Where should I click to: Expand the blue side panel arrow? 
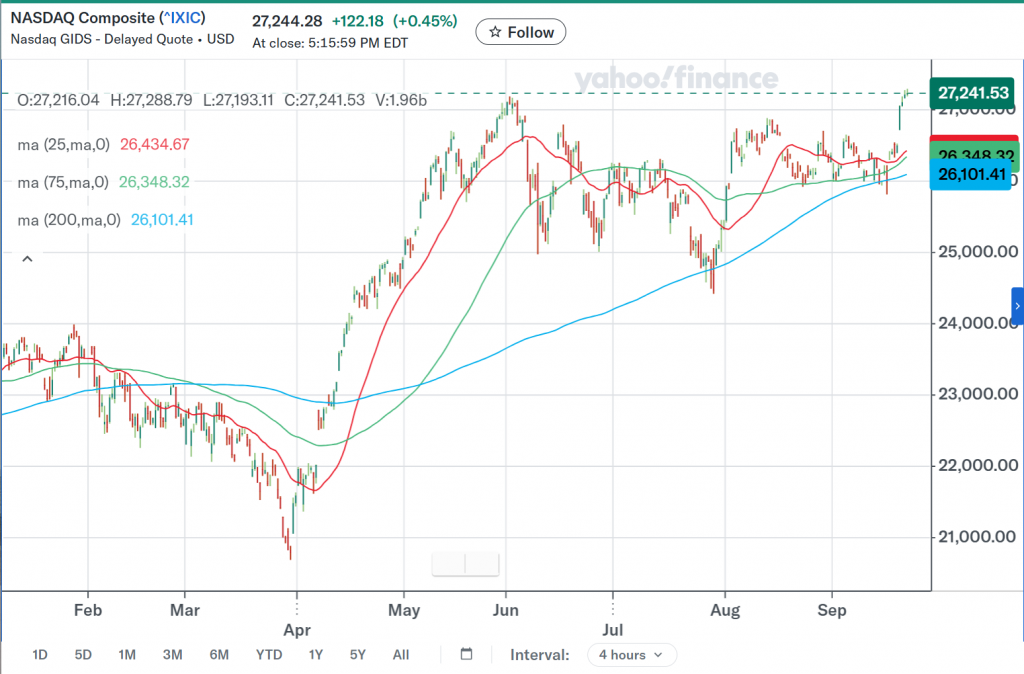coord(1017,306)
